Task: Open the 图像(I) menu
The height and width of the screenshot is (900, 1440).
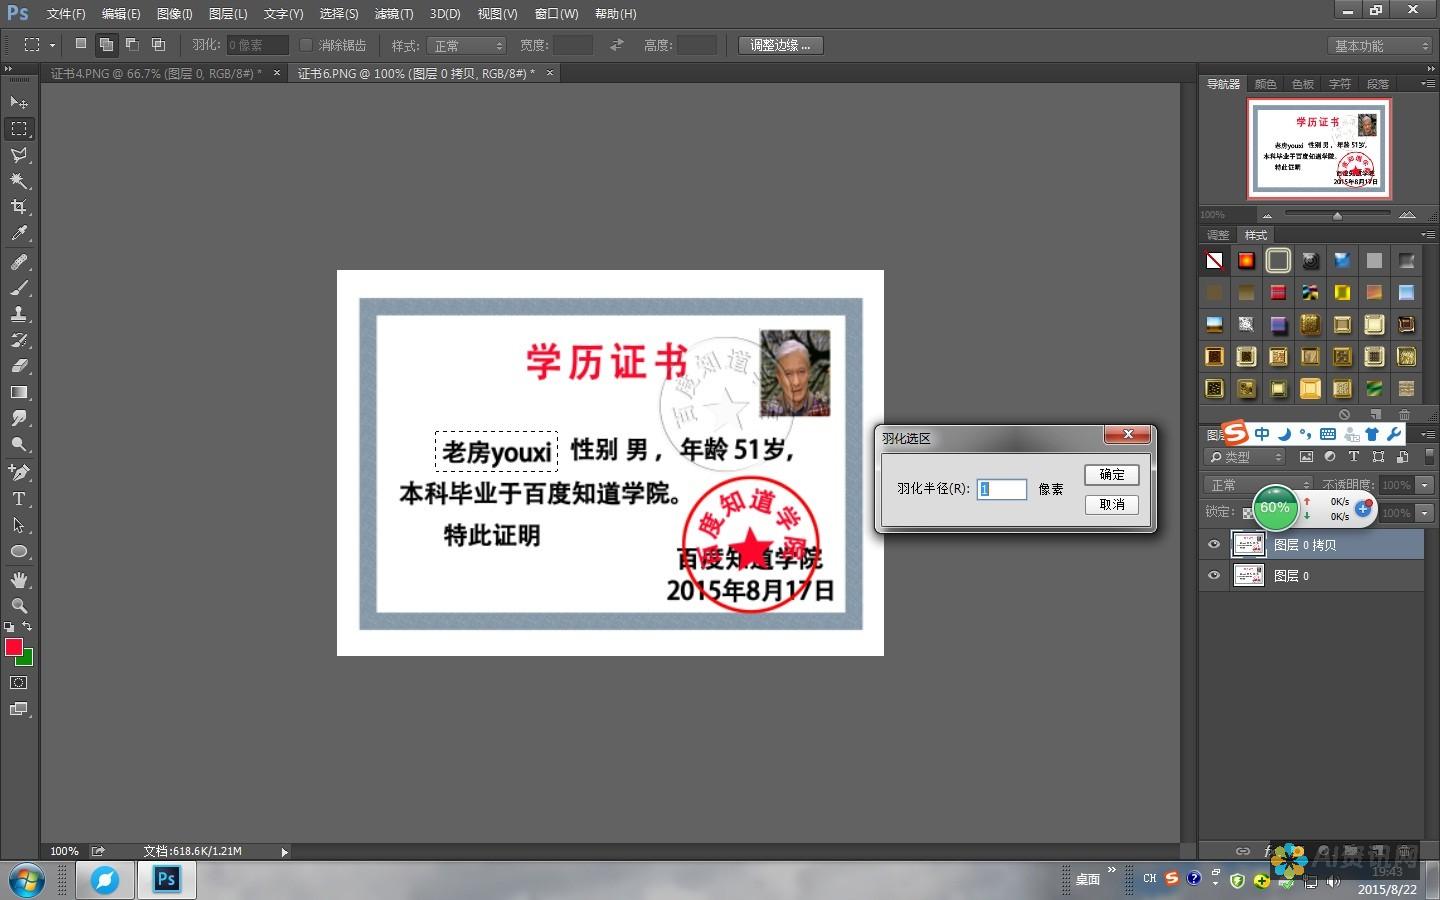Action: (174, 14)
